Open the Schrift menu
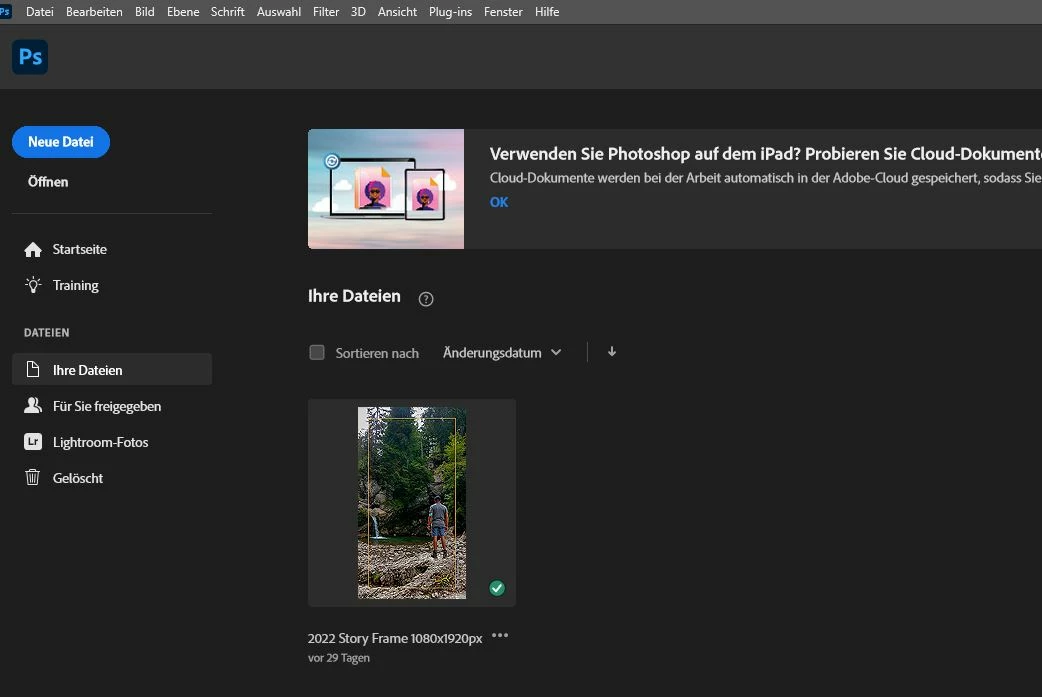This screenshot has width=1042, height=697. click(x=227, y=12)
